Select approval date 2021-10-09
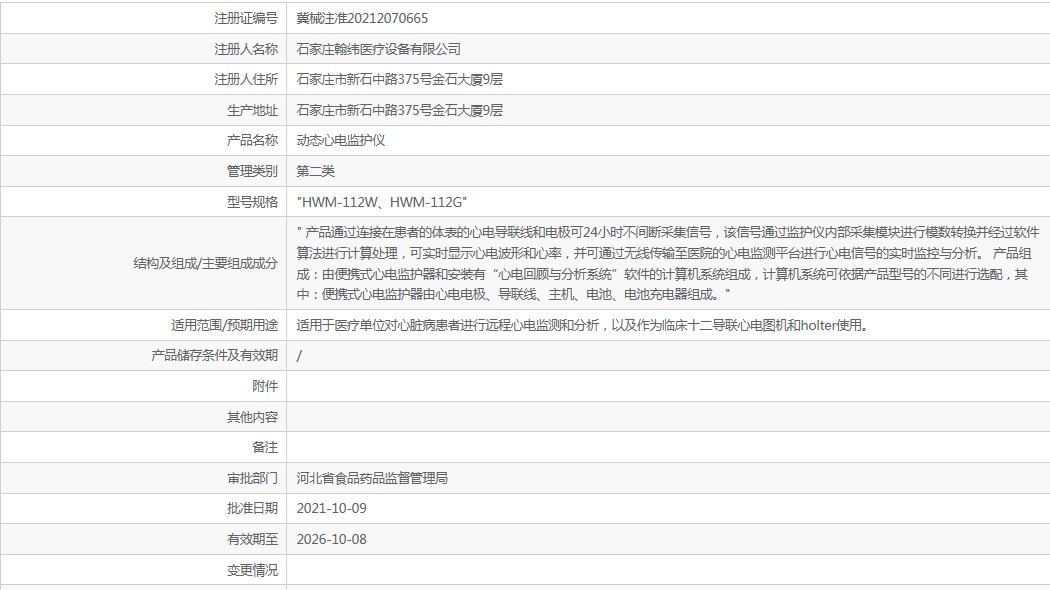Viewport: 1050px width, 590px height. pos(331,508)
